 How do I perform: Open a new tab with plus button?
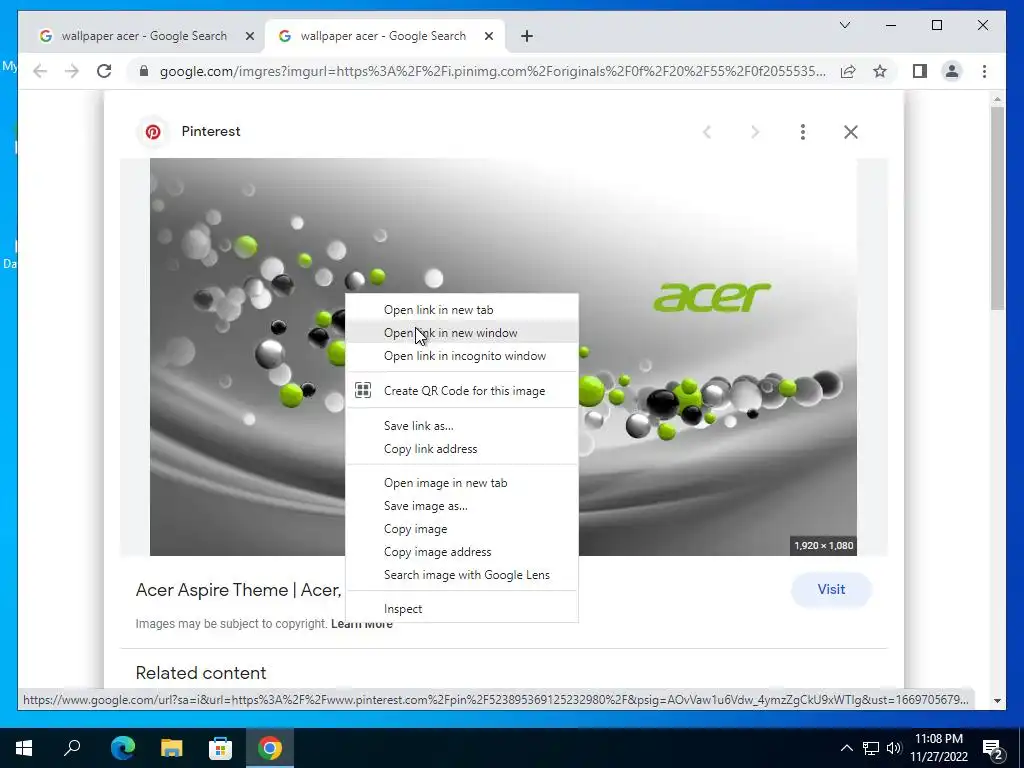[527, 37]
